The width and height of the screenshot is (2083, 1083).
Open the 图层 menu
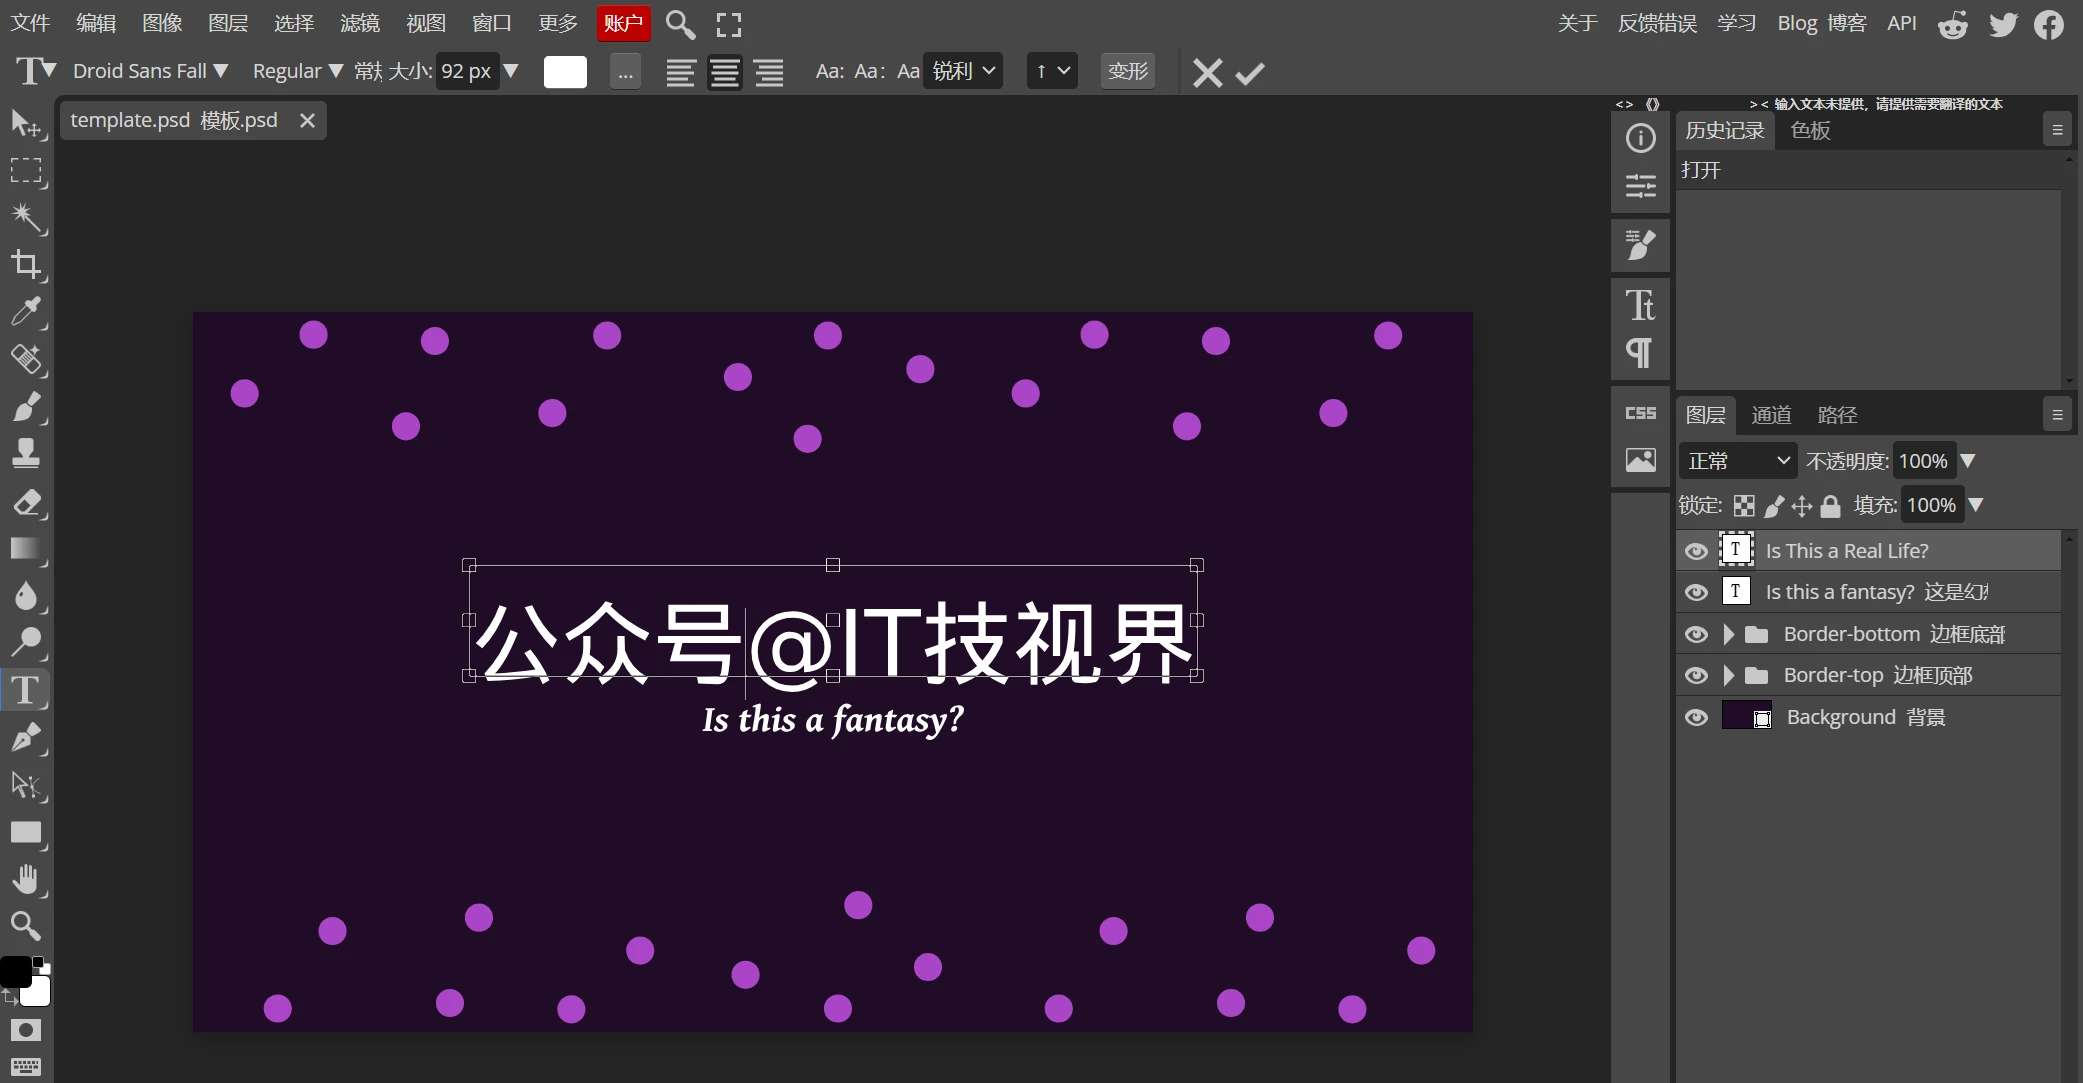coord(228,23)
